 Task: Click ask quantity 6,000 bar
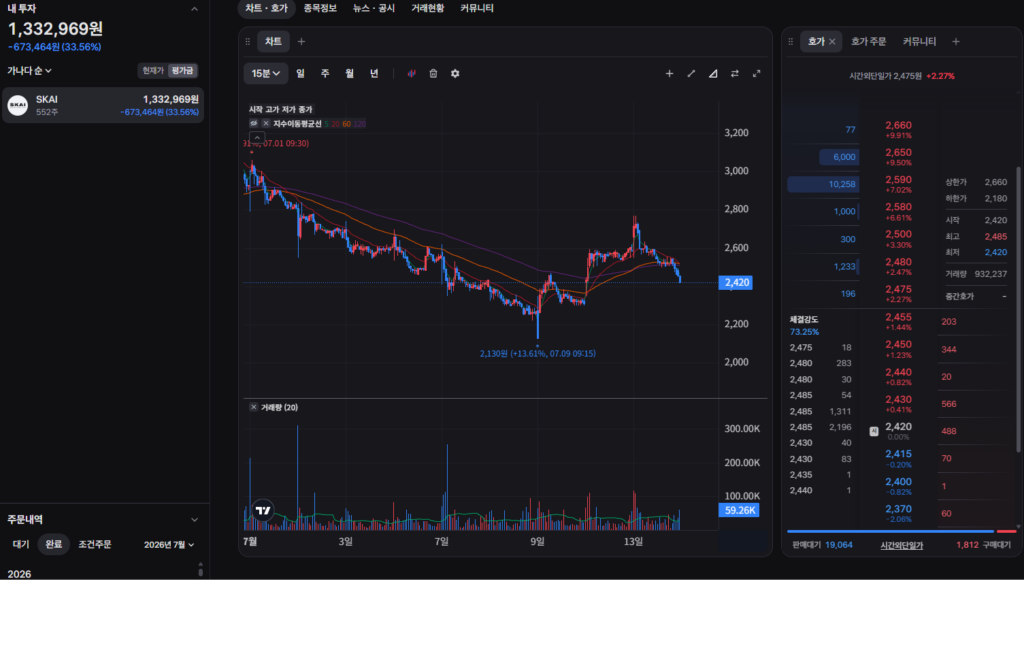[x=839, y=157]
